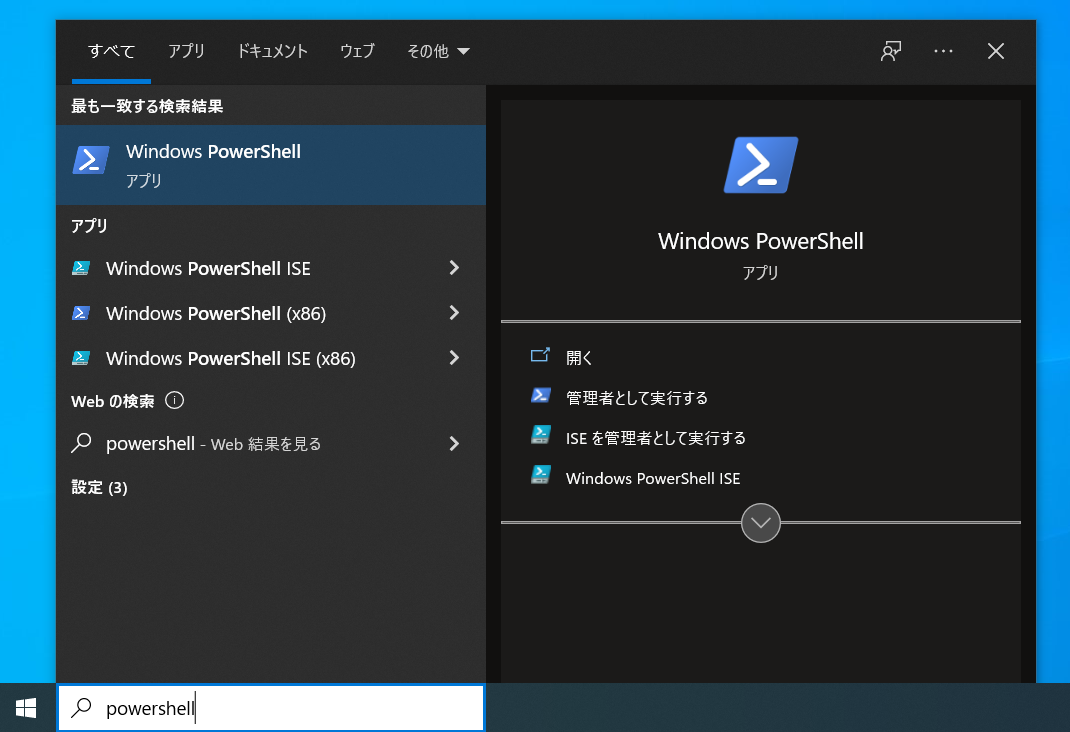Switch to the ドキュメント tab
Screen dimensions: 1070x732
click(272, 51)
